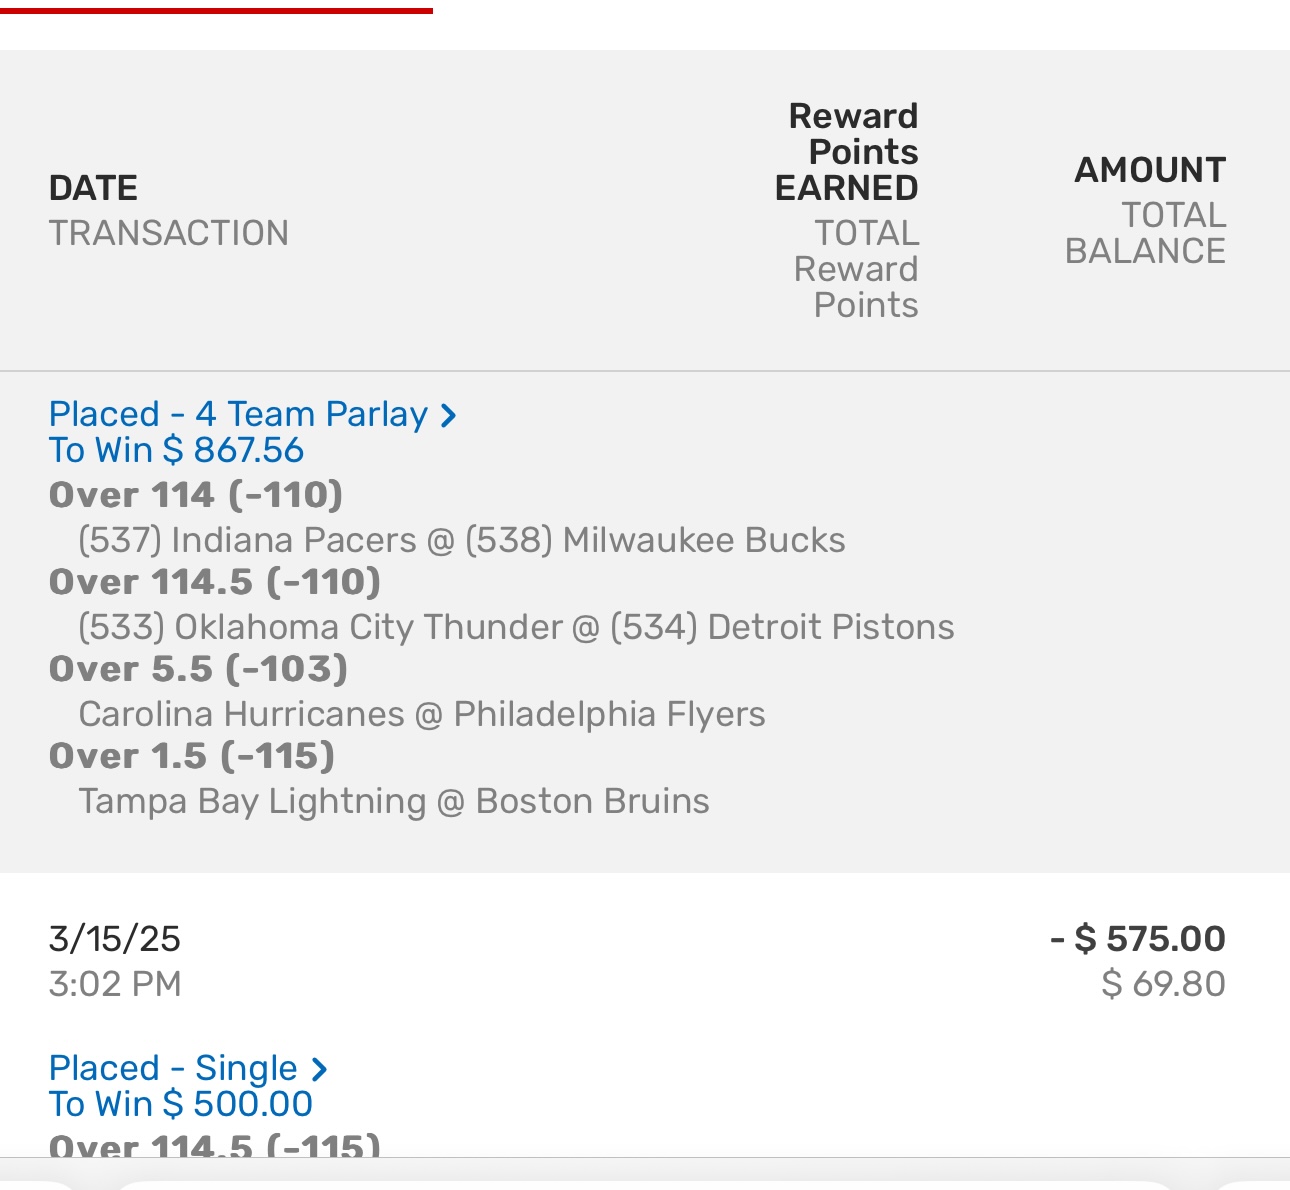The width and height of the screenshot is (1290, 1190).
Task: Select the Over 114 (-110) parlay leg
Action: (x=196, y=495)
